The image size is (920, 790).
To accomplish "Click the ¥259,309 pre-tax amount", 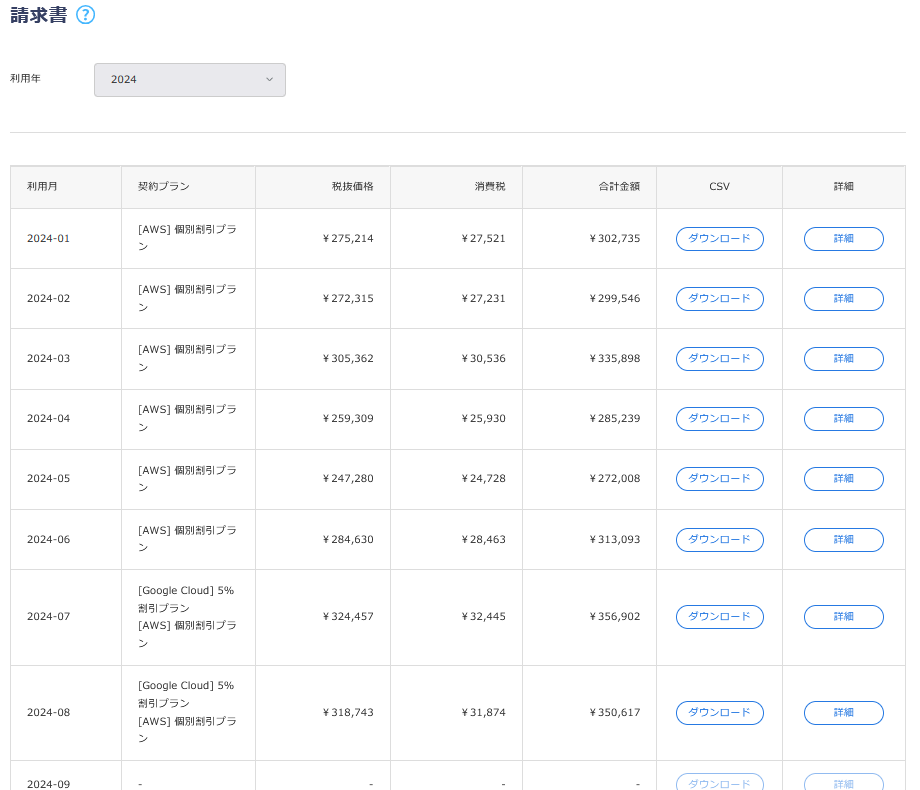I will 348,418.
